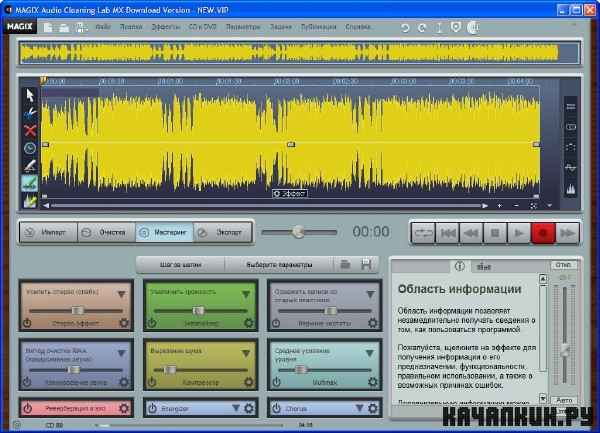Screen dimensions: 600x433
Task: Click the red X delete tool
Action: click(30, 130)
